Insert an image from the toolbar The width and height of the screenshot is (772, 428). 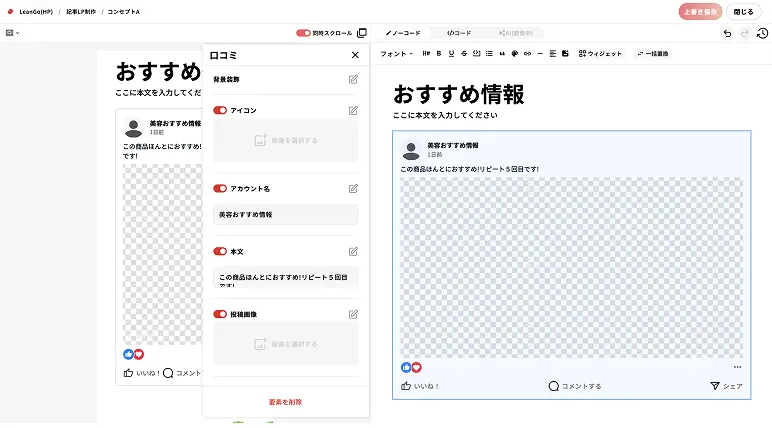pyautogui.click(x=565, y=54)
